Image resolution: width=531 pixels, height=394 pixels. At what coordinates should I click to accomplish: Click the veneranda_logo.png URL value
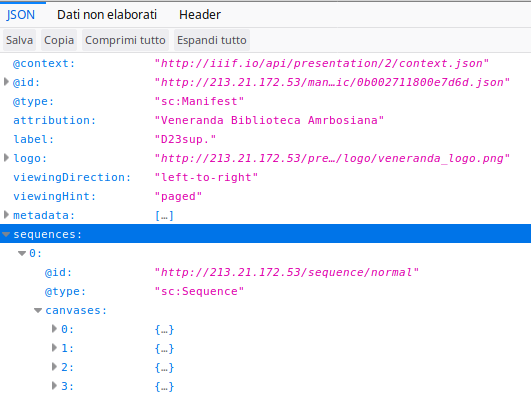[332, 158]
